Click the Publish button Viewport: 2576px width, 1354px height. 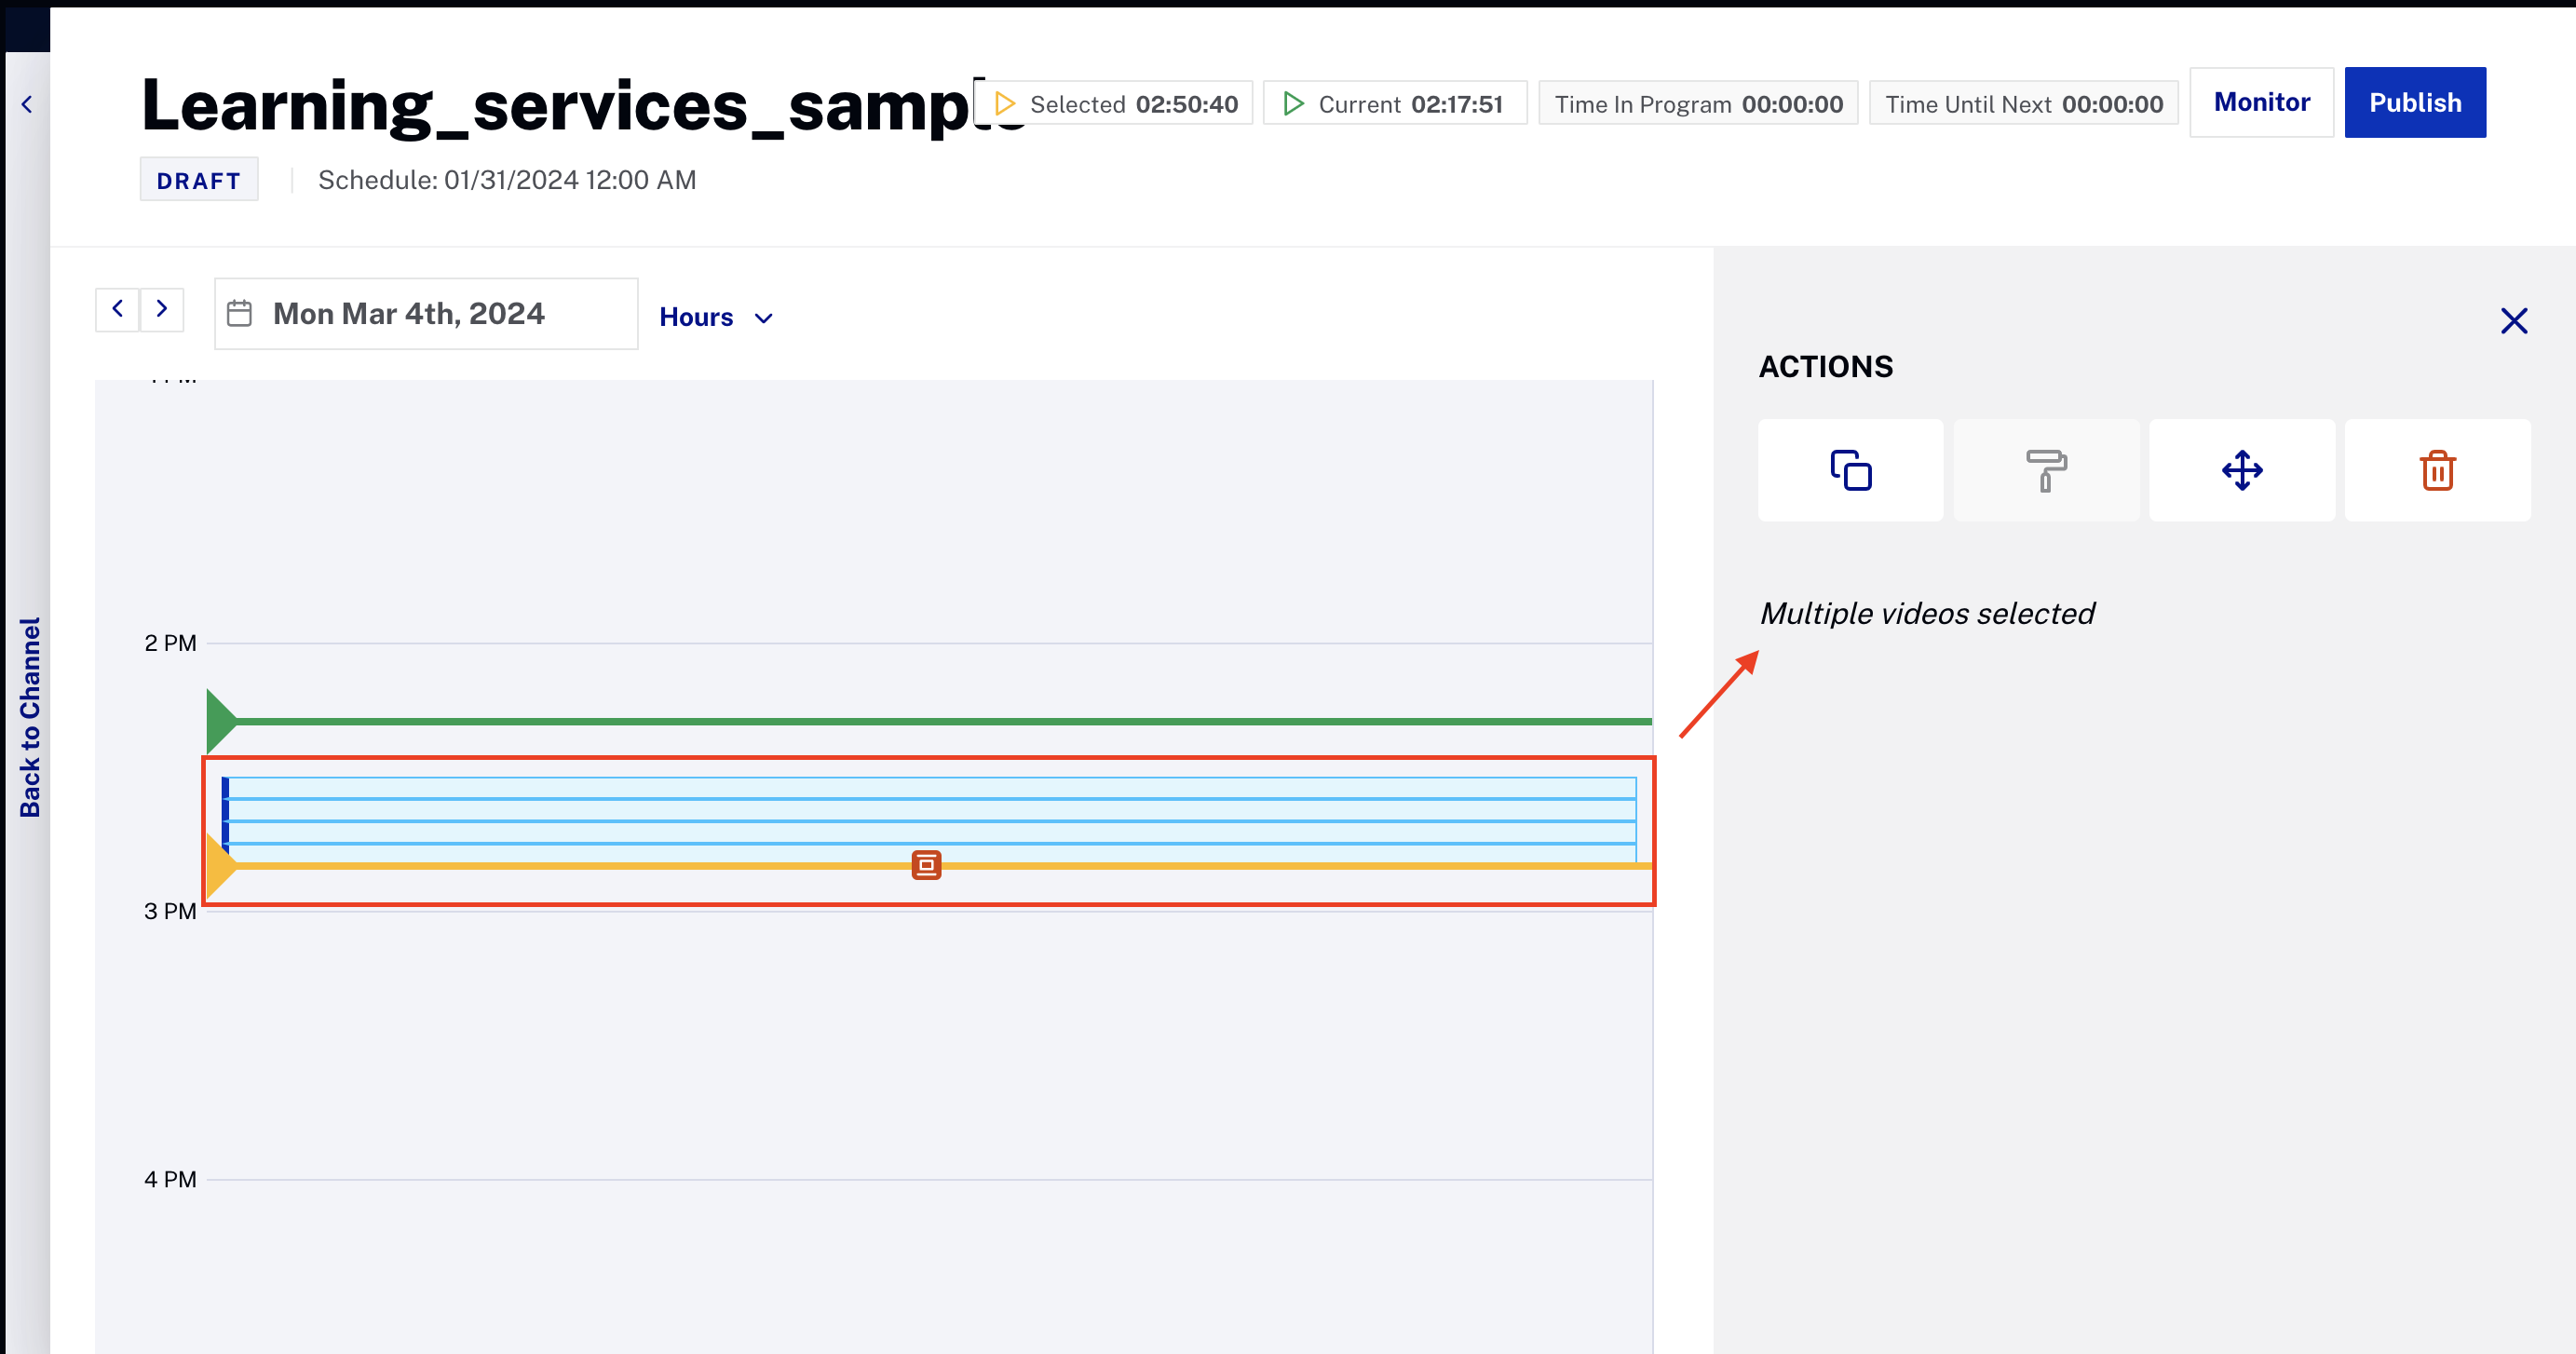click(x=2414, y=103)
